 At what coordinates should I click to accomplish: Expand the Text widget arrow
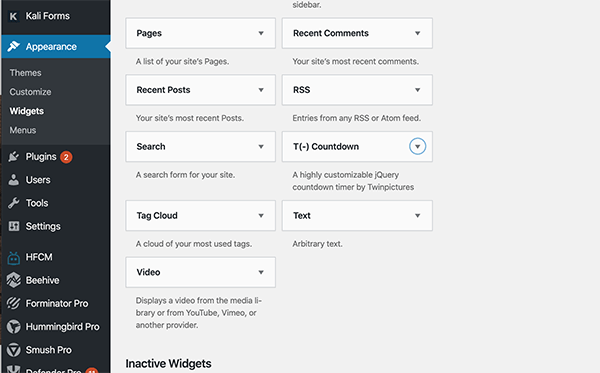417,215
